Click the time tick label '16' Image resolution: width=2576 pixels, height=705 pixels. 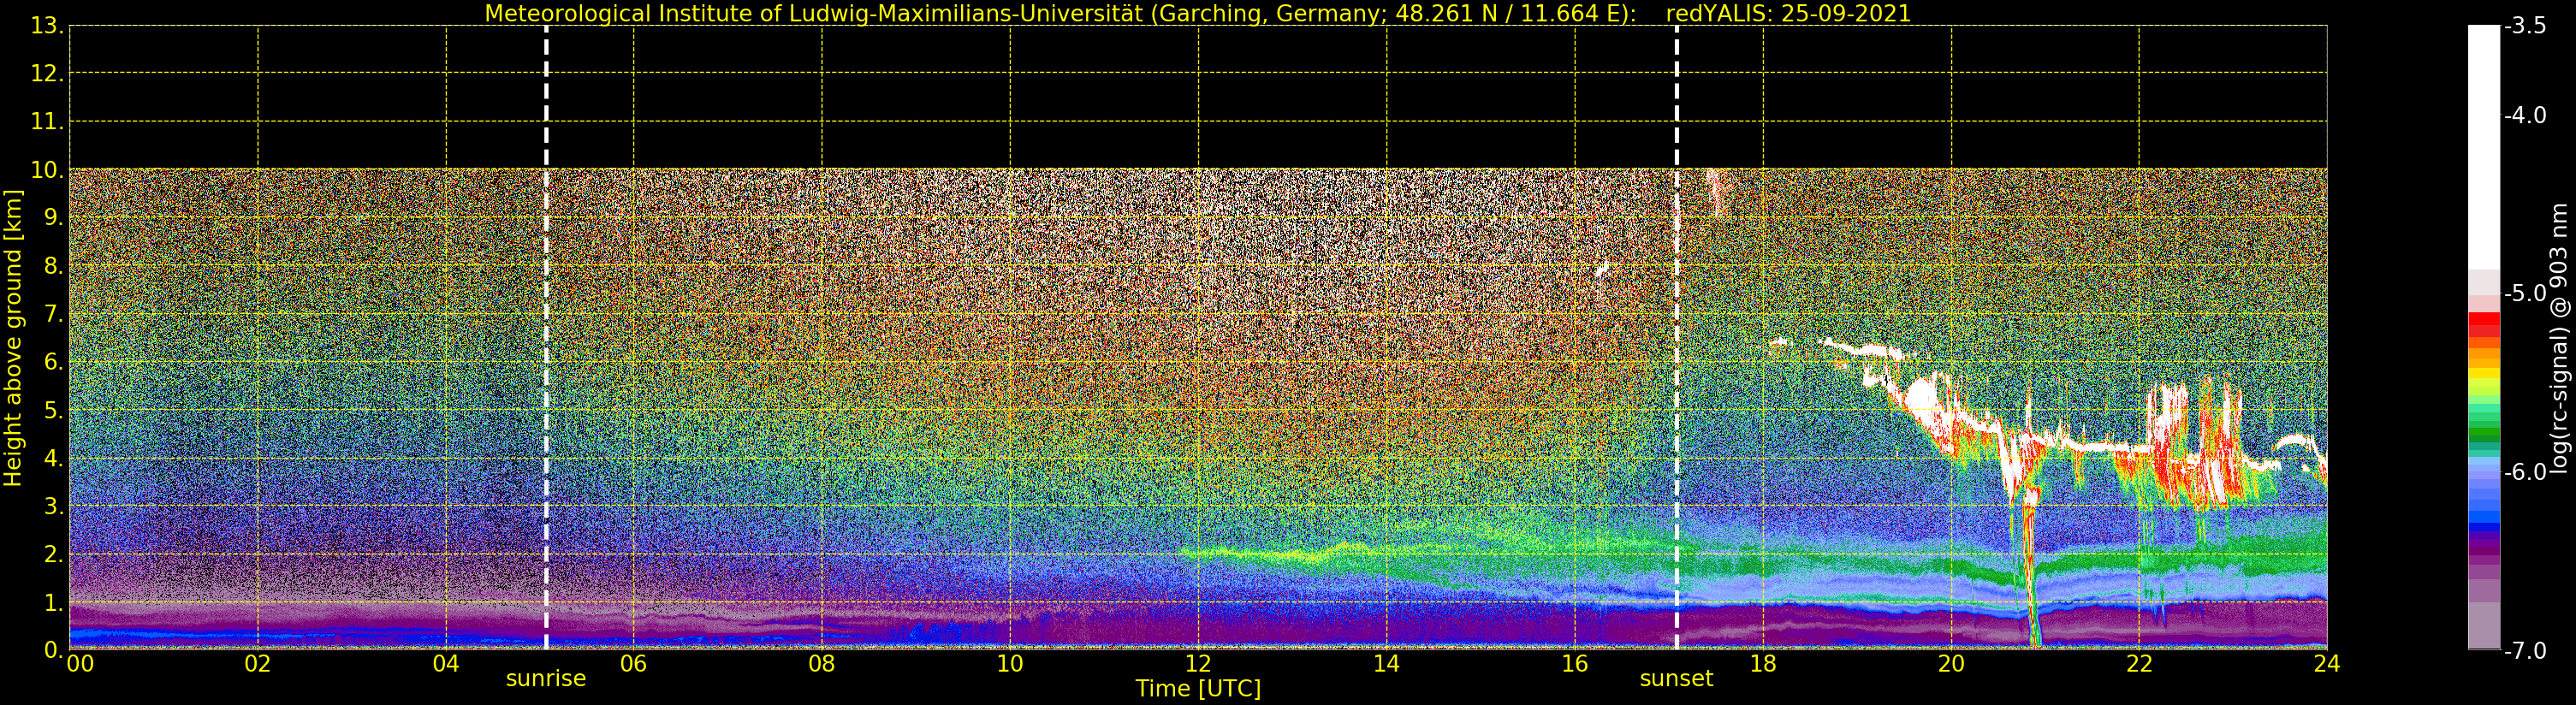point(1575,664)
